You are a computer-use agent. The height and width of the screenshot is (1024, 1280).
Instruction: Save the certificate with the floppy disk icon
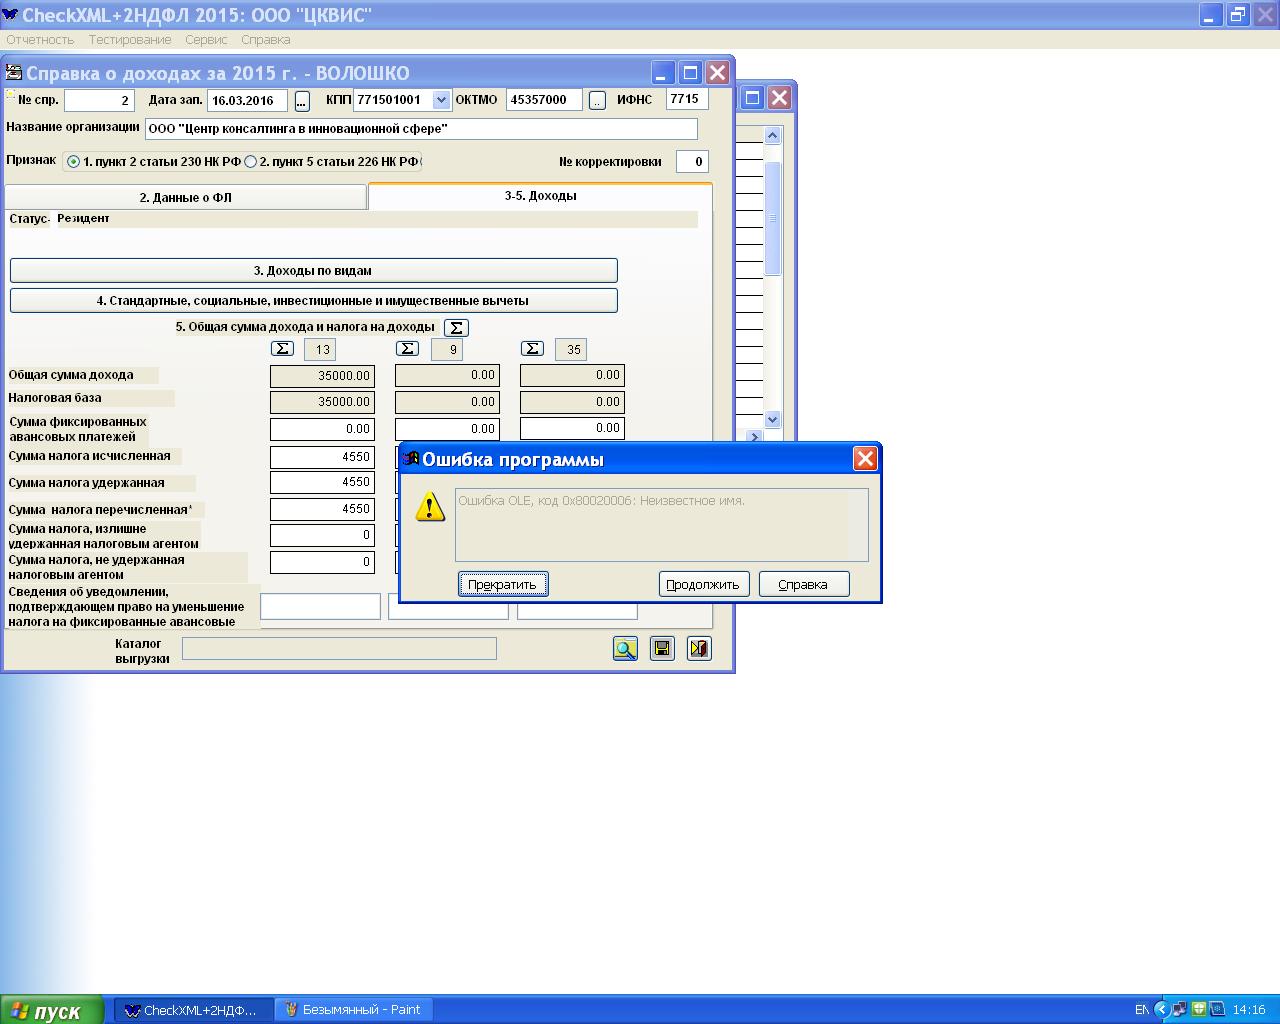[x=662, y=649]
